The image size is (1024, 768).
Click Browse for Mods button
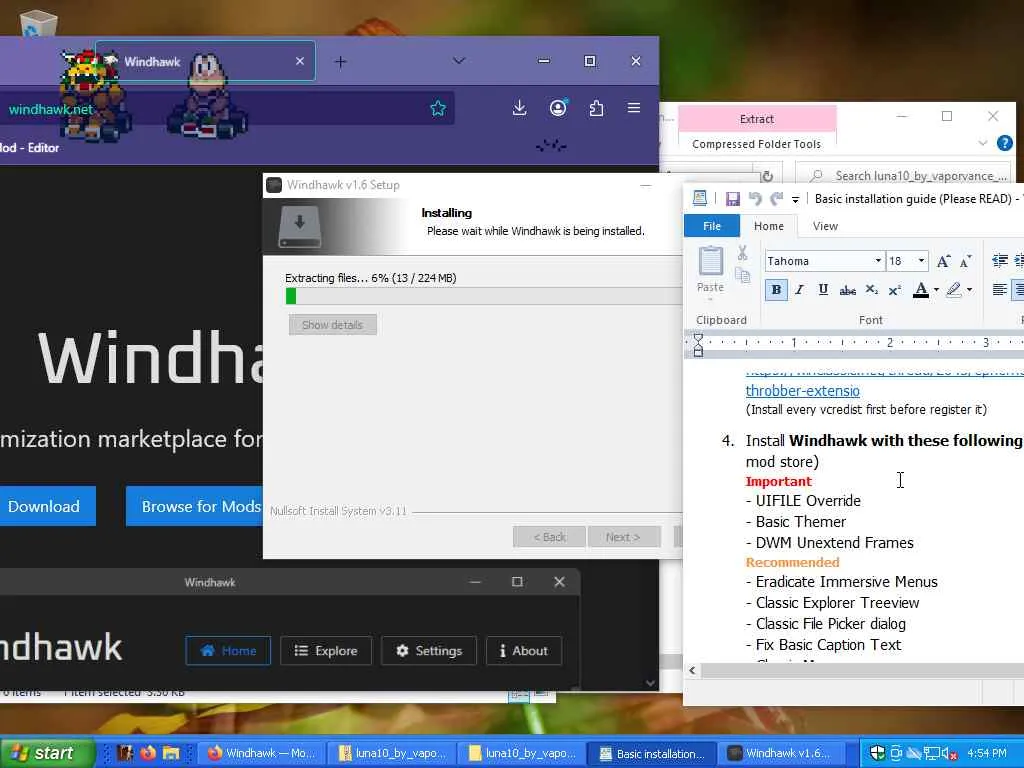pos(194,506)
